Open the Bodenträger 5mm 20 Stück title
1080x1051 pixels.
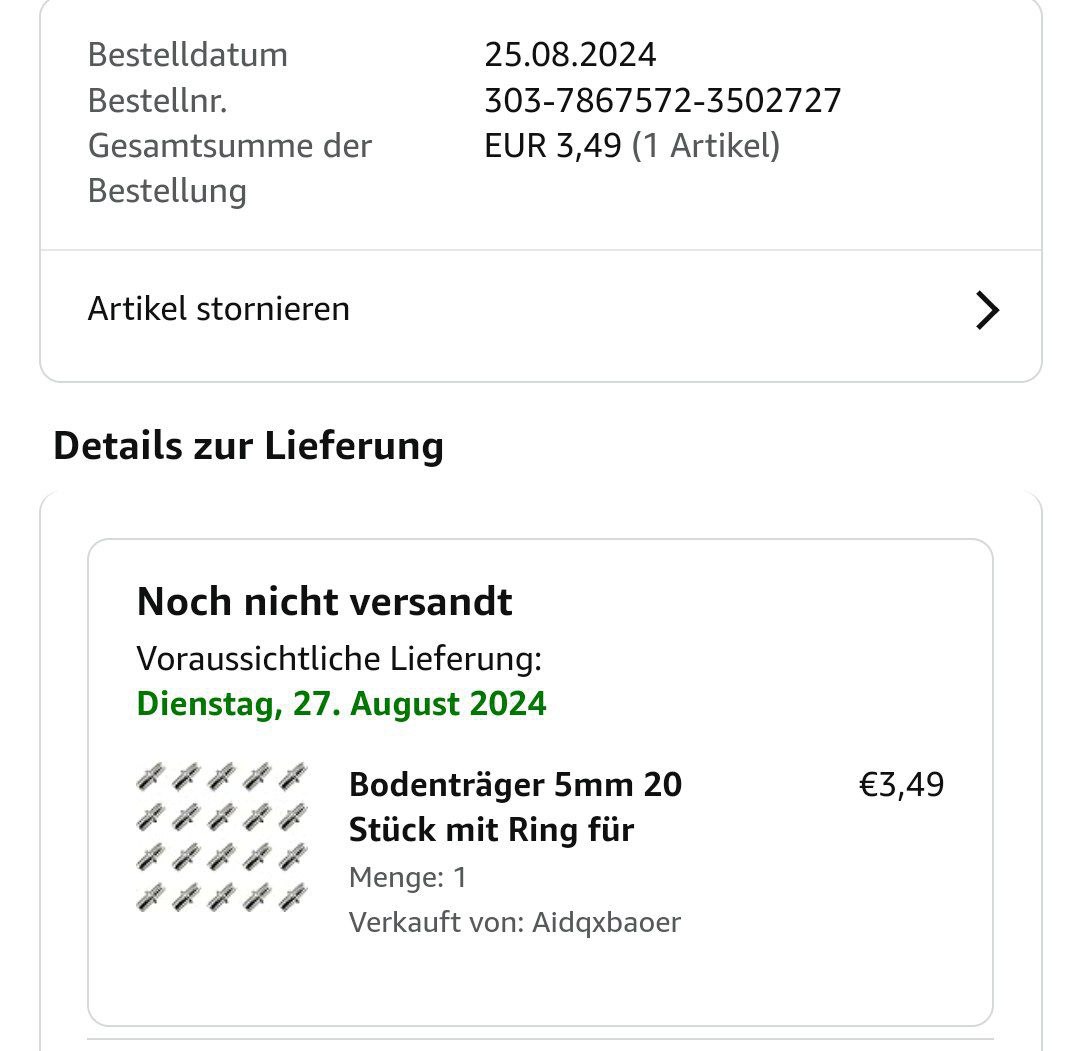515,785
